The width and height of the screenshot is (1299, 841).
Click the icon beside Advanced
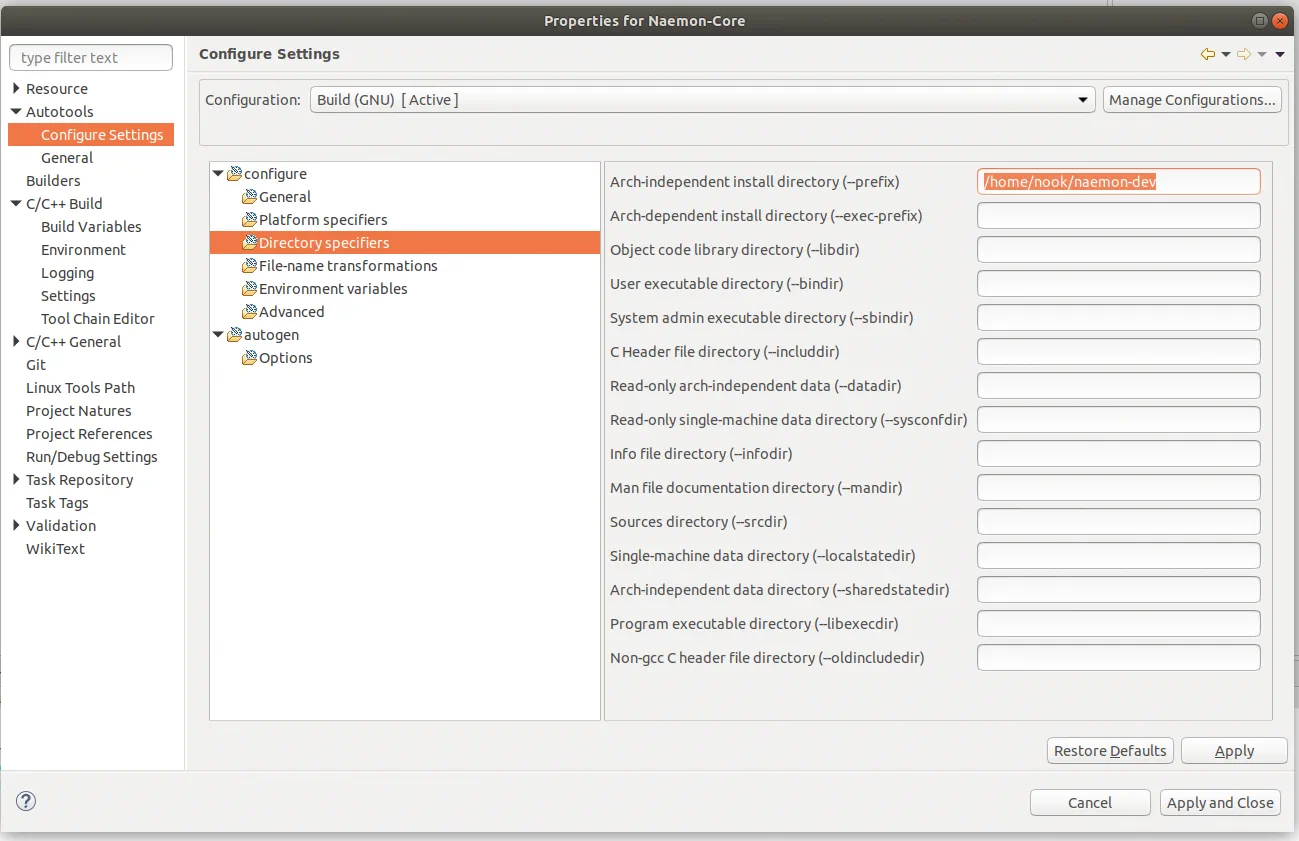coord(250,312)
